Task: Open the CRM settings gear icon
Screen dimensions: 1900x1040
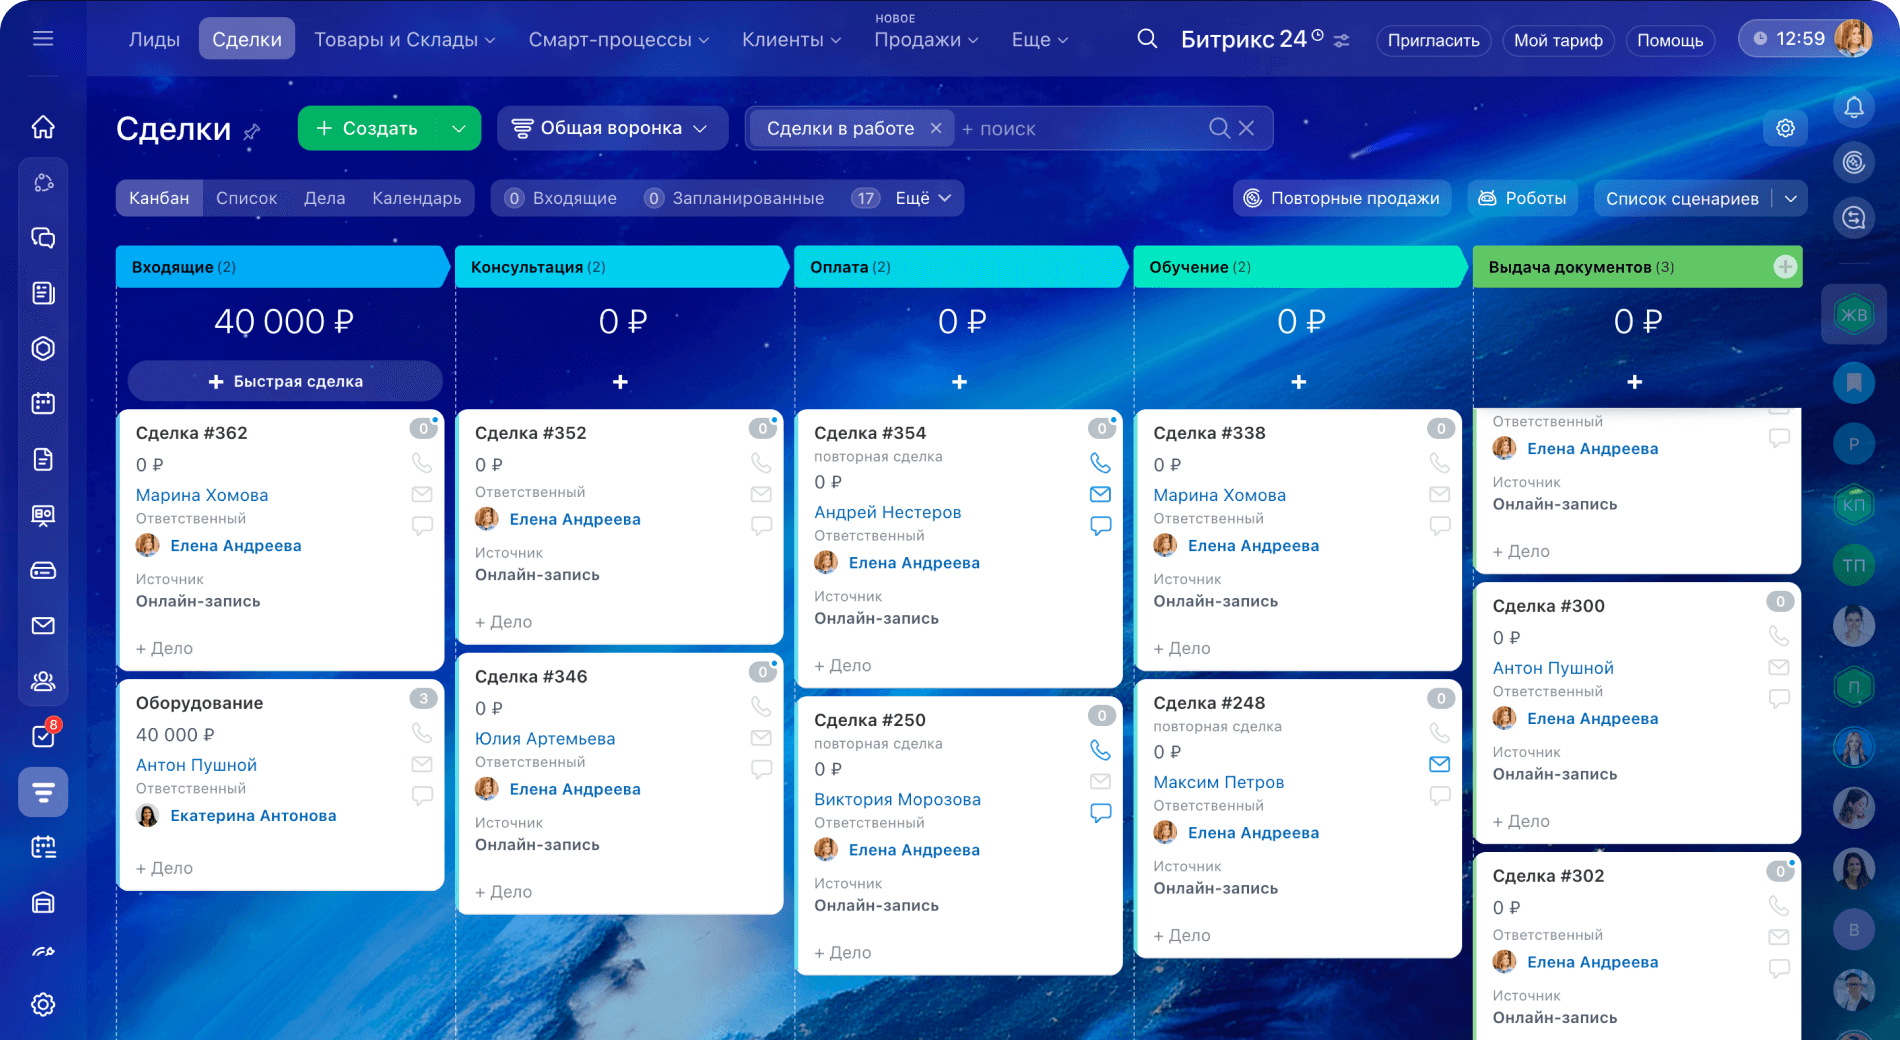Action: [1785, 128]
